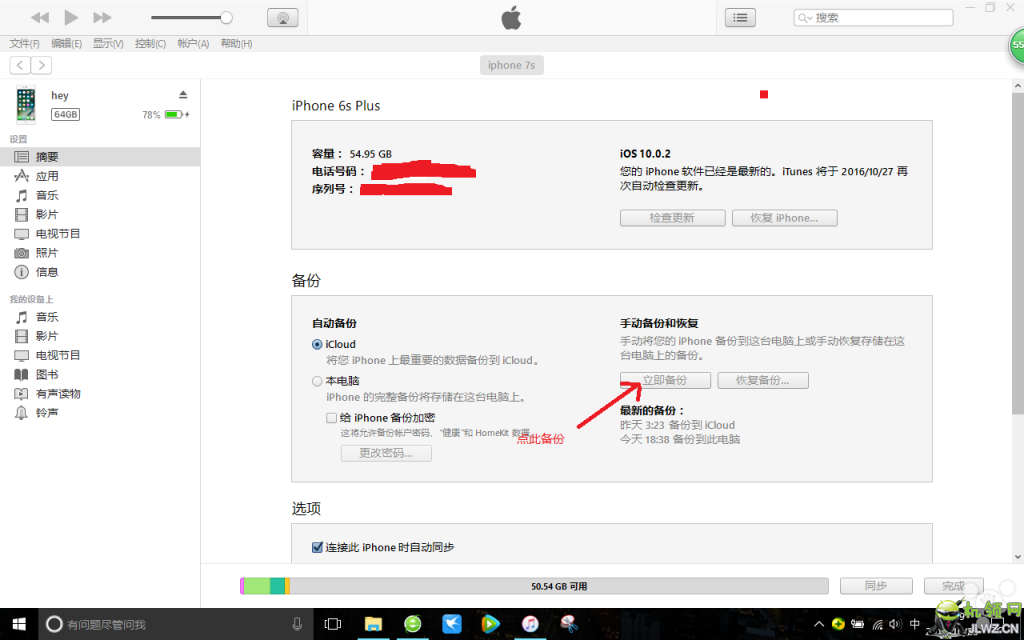
Task: Click the 同步 button
Action: click(x=876, y=586)
